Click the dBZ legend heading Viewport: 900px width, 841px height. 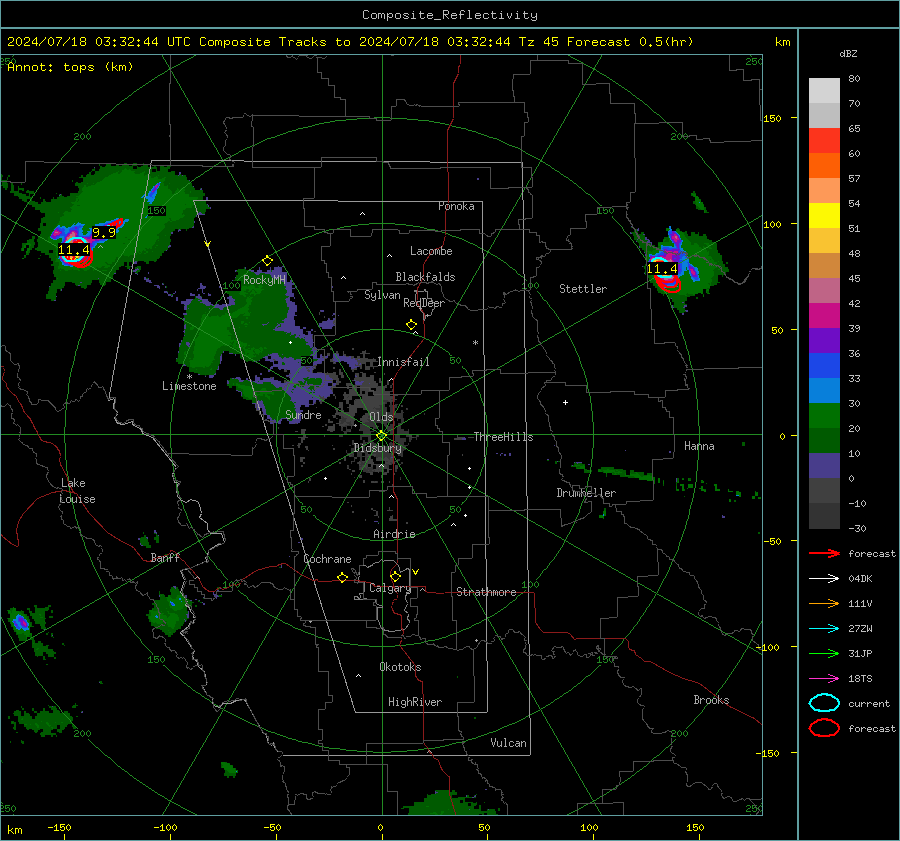coord(848,54)
